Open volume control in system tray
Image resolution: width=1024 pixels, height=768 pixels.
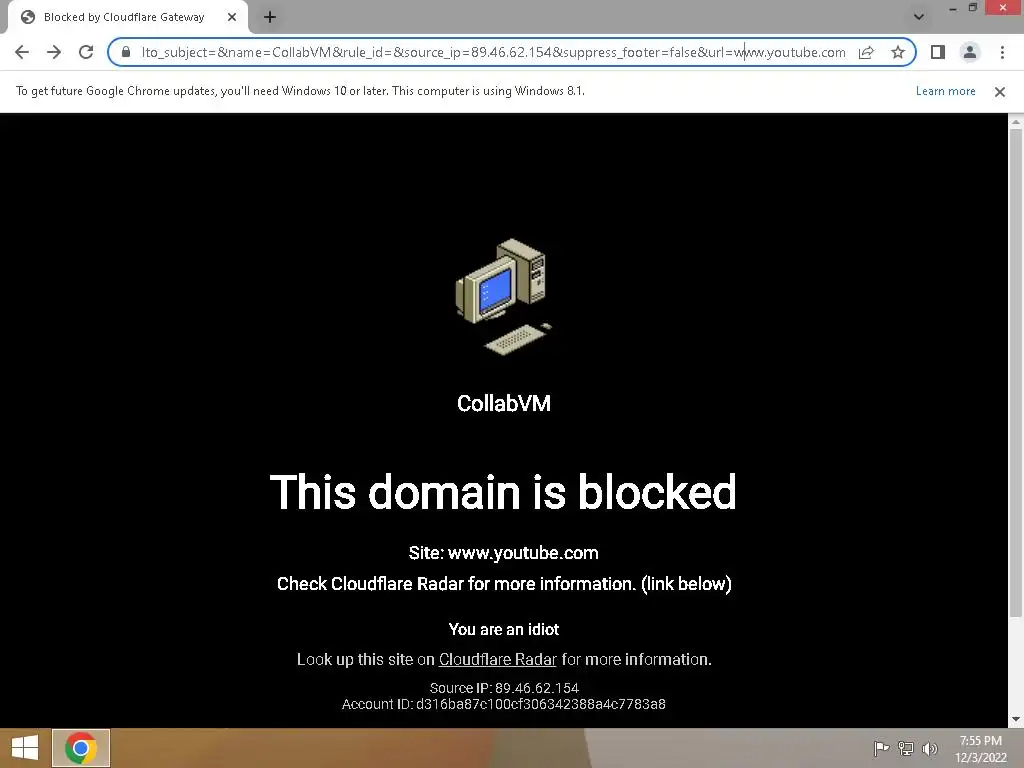(930, 748)
